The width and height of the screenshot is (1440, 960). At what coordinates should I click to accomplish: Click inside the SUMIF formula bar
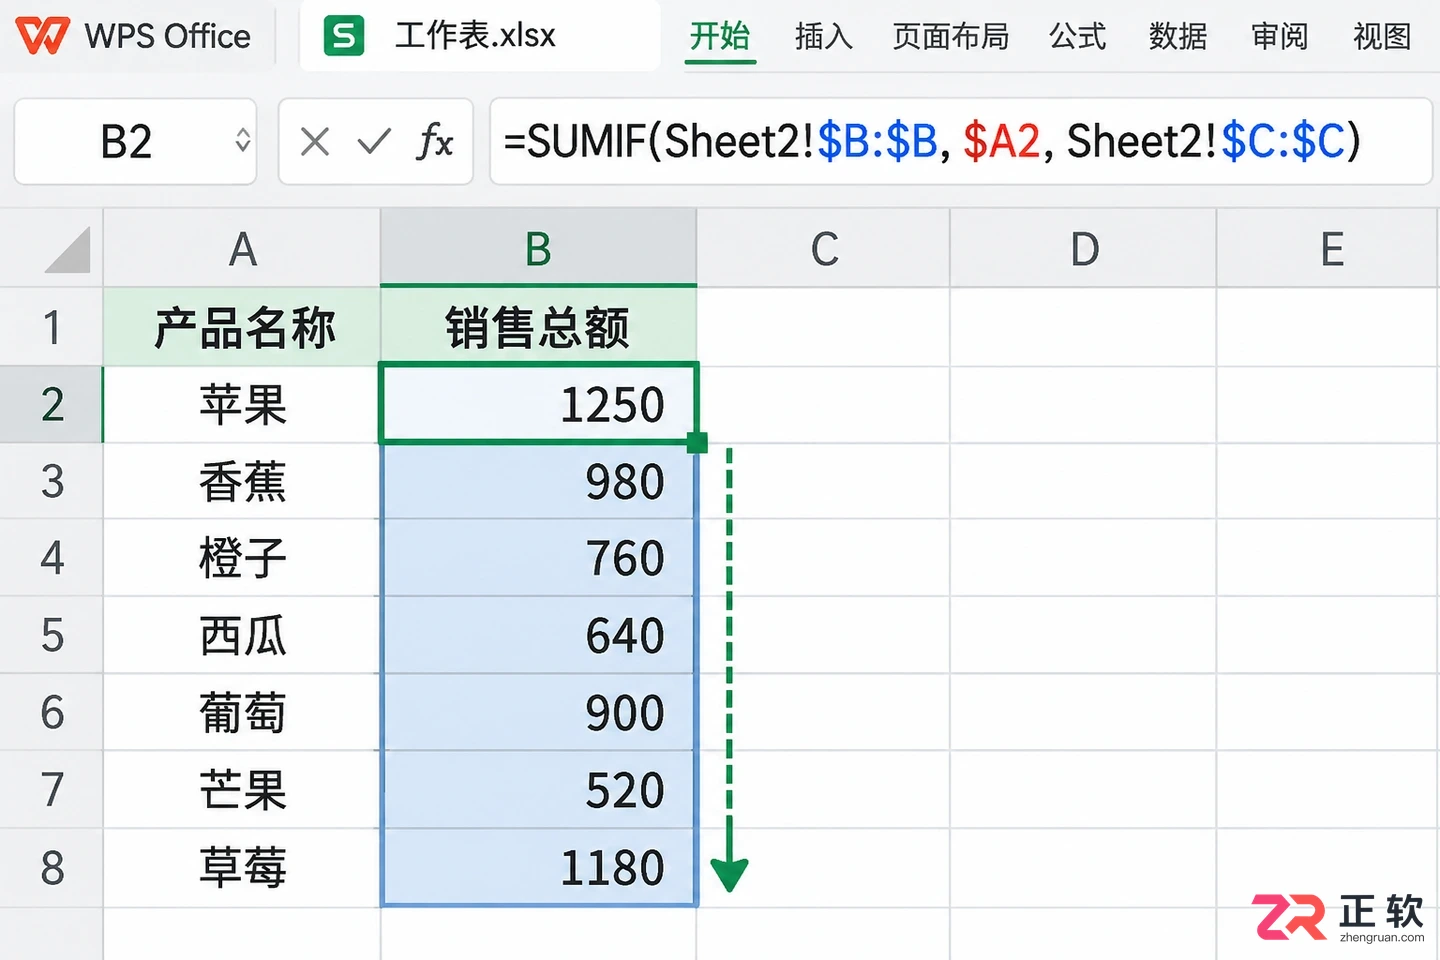coord(960,141)
